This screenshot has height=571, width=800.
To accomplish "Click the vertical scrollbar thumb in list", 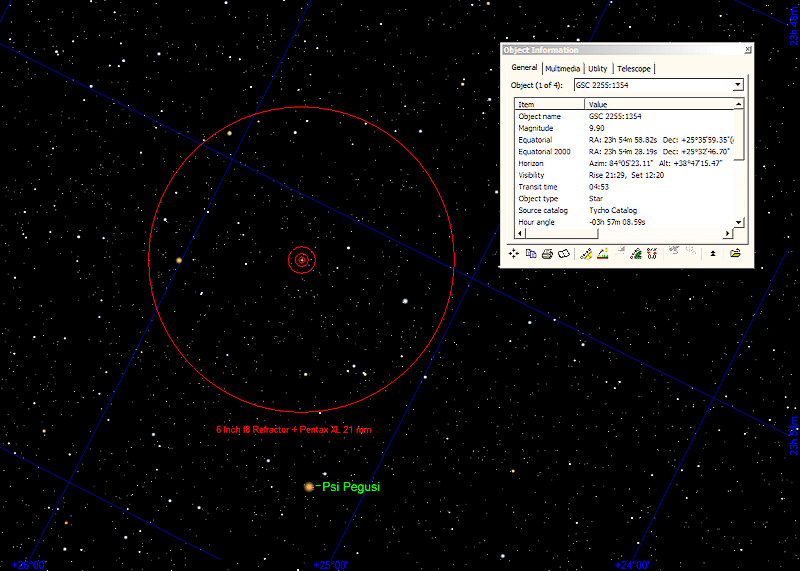I will 739,135.
